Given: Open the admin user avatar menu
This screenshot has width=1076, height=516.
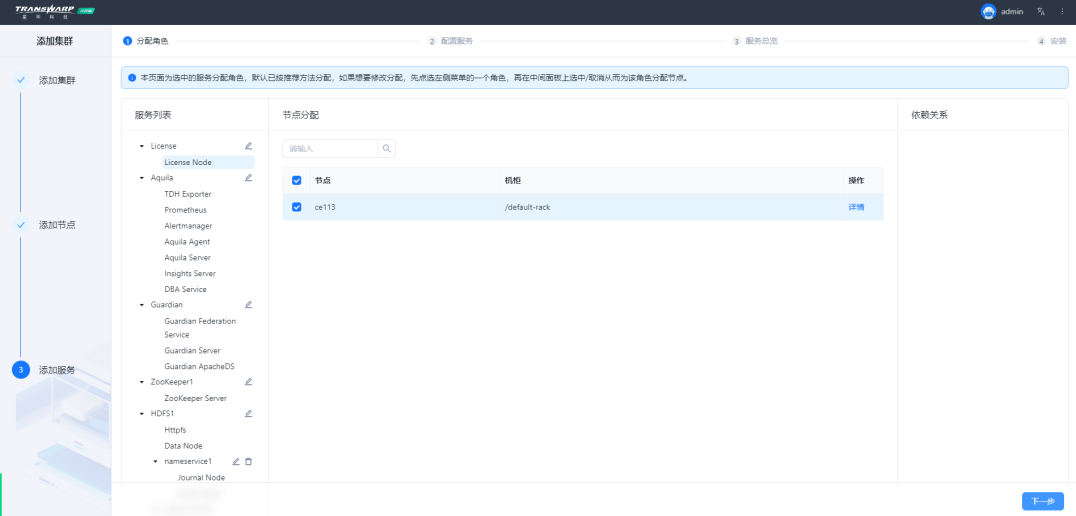Looking at the screenshot, I should [988, 11].
